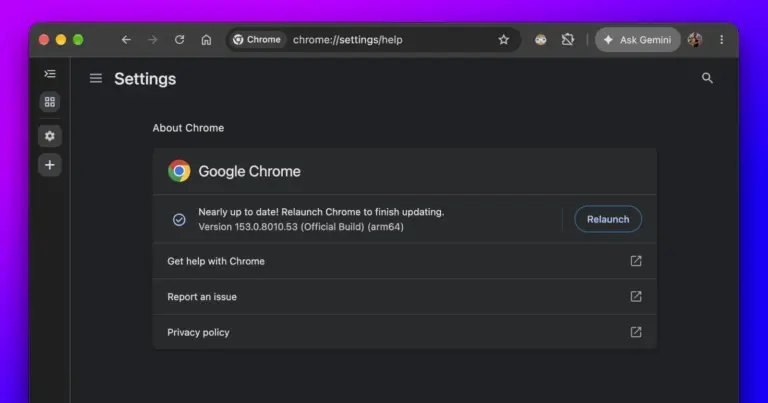Open Get help with Chrome
The width and height of the screenshot is (768, 403).
point(405,261)
